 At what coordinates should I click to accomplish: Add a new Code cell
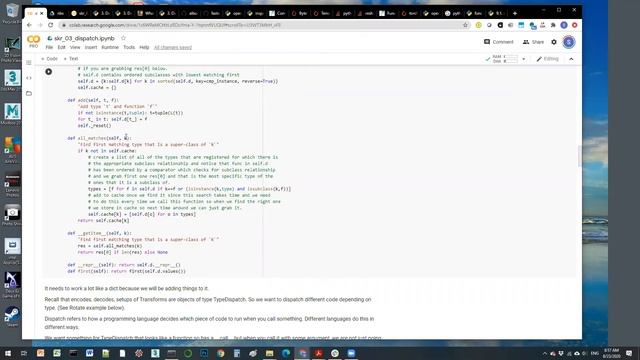pos(49,59)
